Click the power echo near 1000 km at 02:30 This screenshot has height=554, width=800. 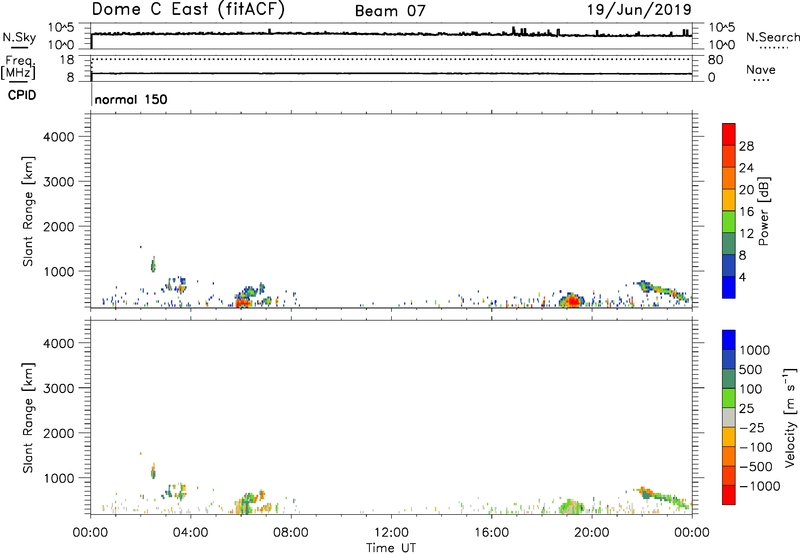click(153, 265)
